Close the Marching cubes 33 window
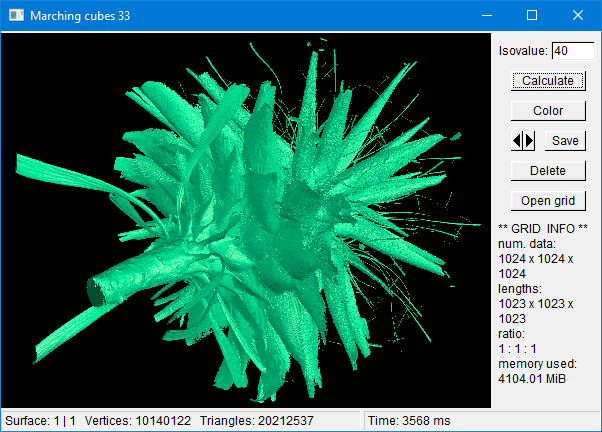 coord(578,16)
